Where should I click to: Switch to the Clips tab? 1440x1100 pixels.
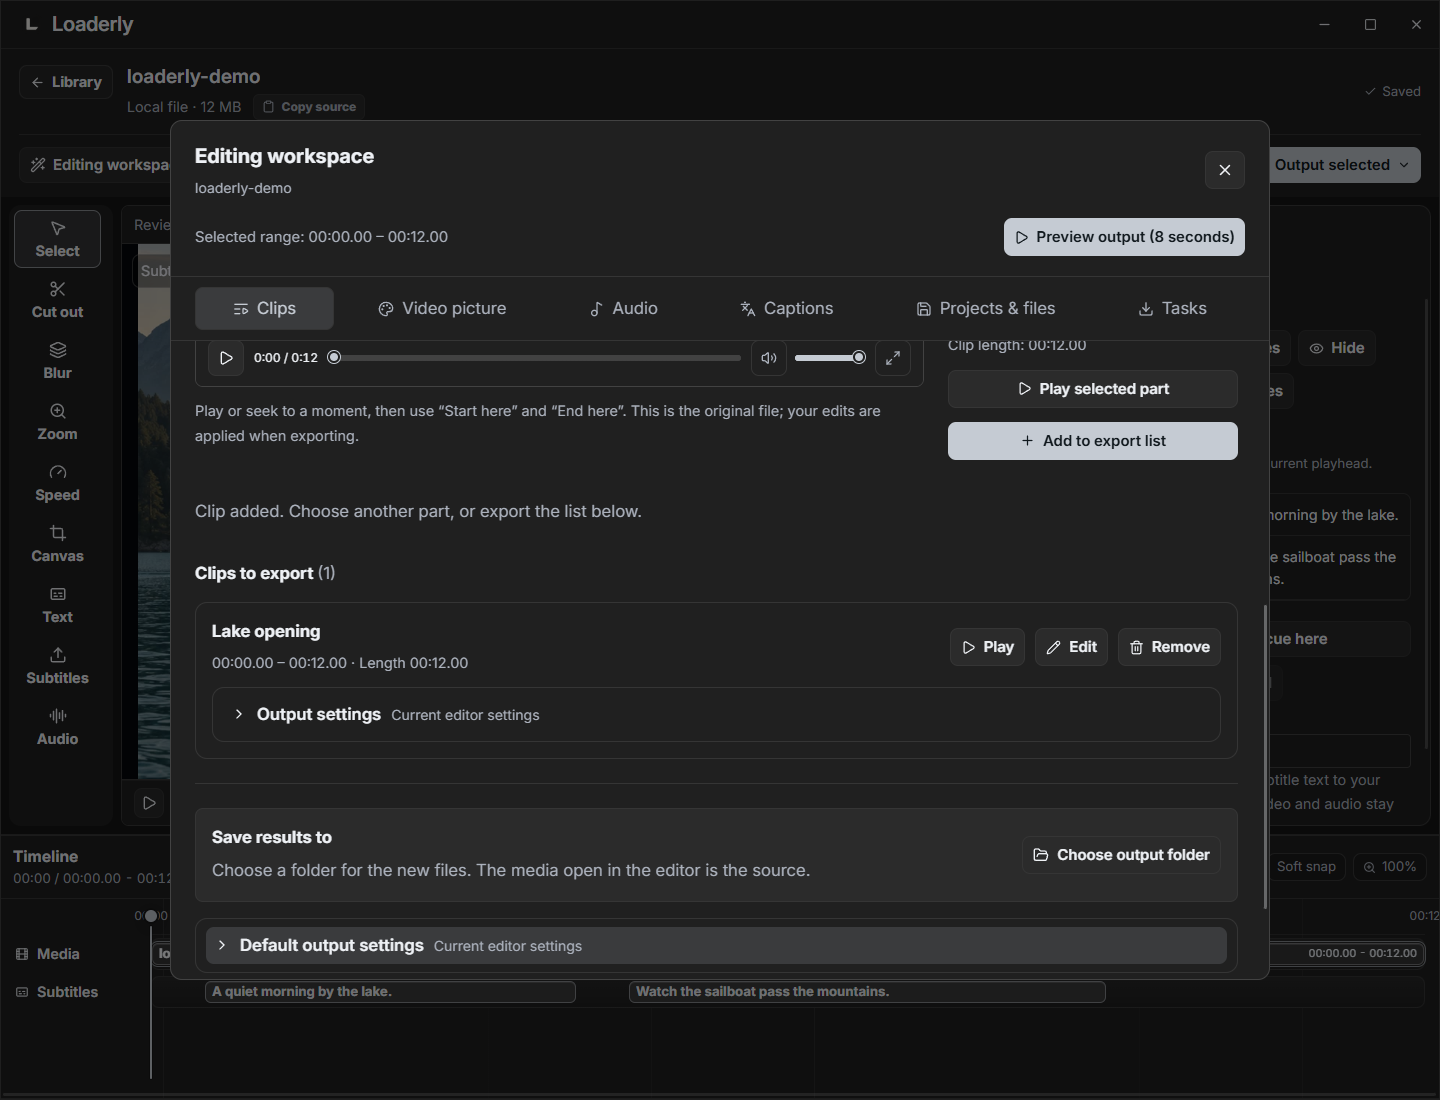point(264,308)
